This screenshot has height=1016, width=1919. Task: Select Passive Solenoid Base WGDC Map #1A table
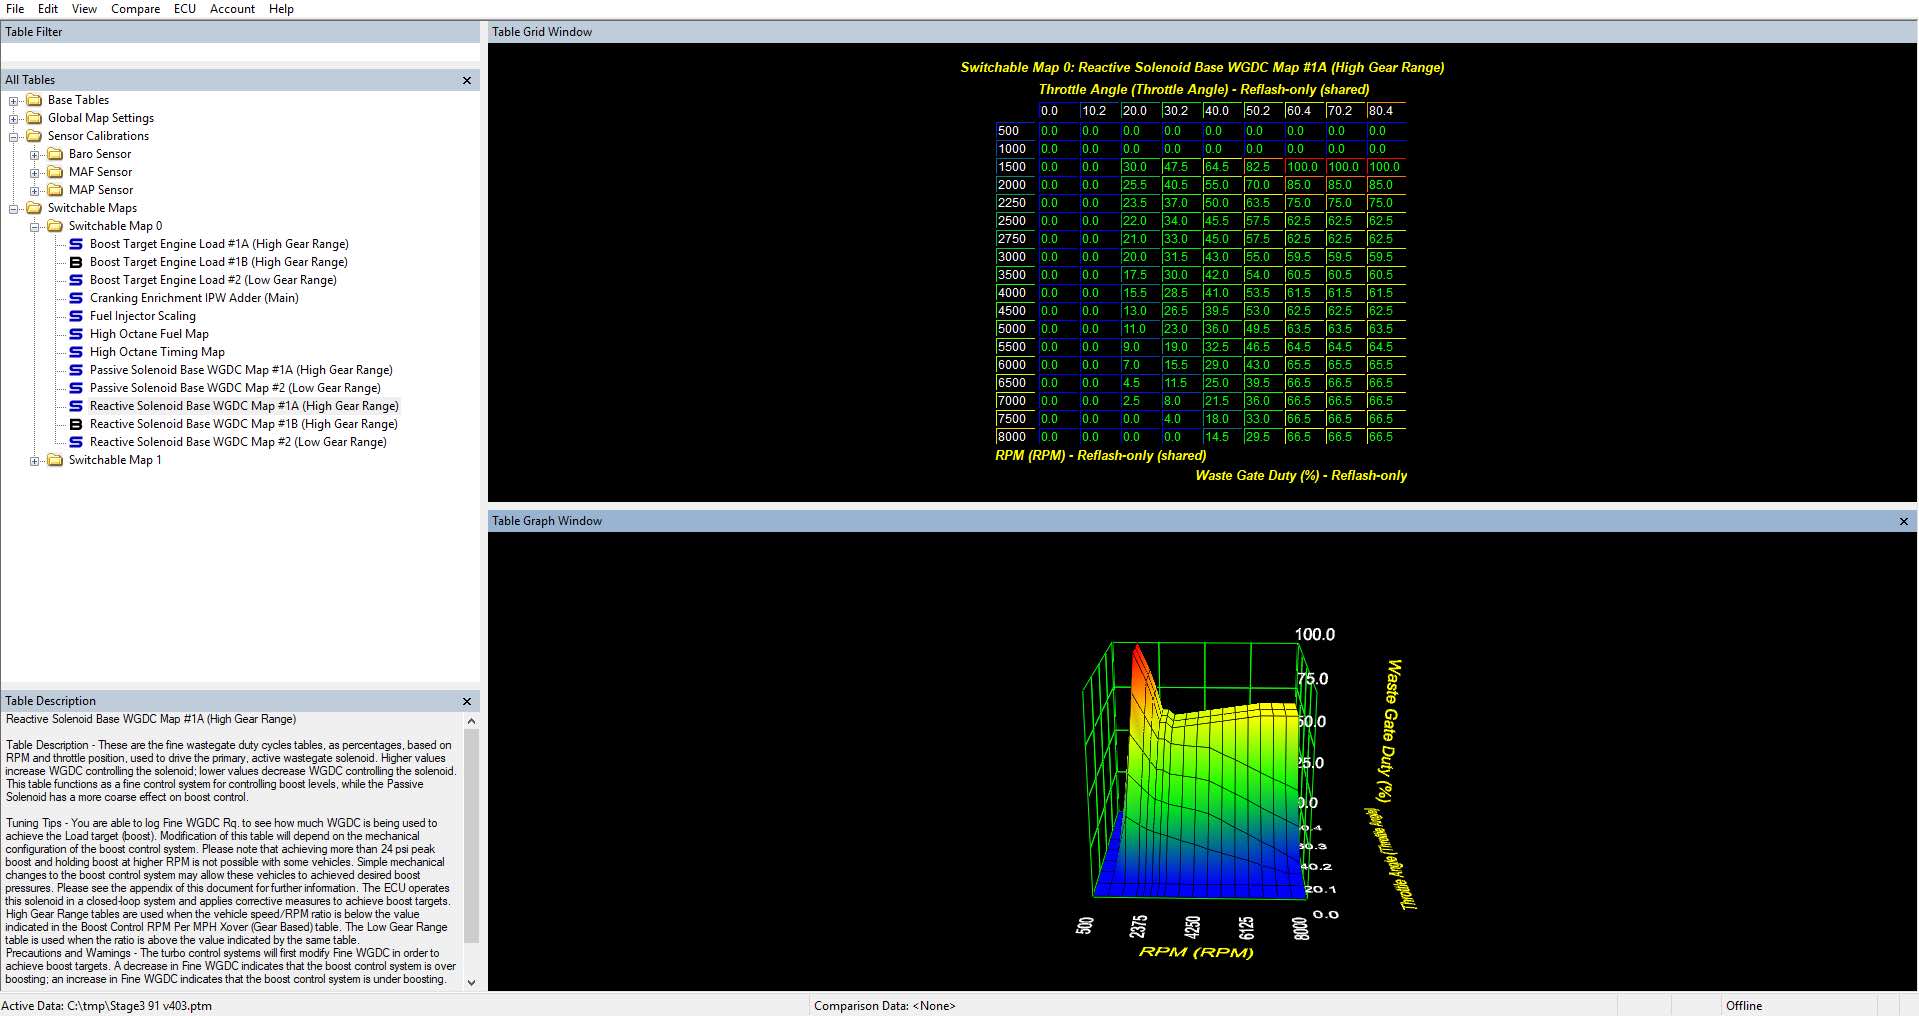click(x=241, y=370)
